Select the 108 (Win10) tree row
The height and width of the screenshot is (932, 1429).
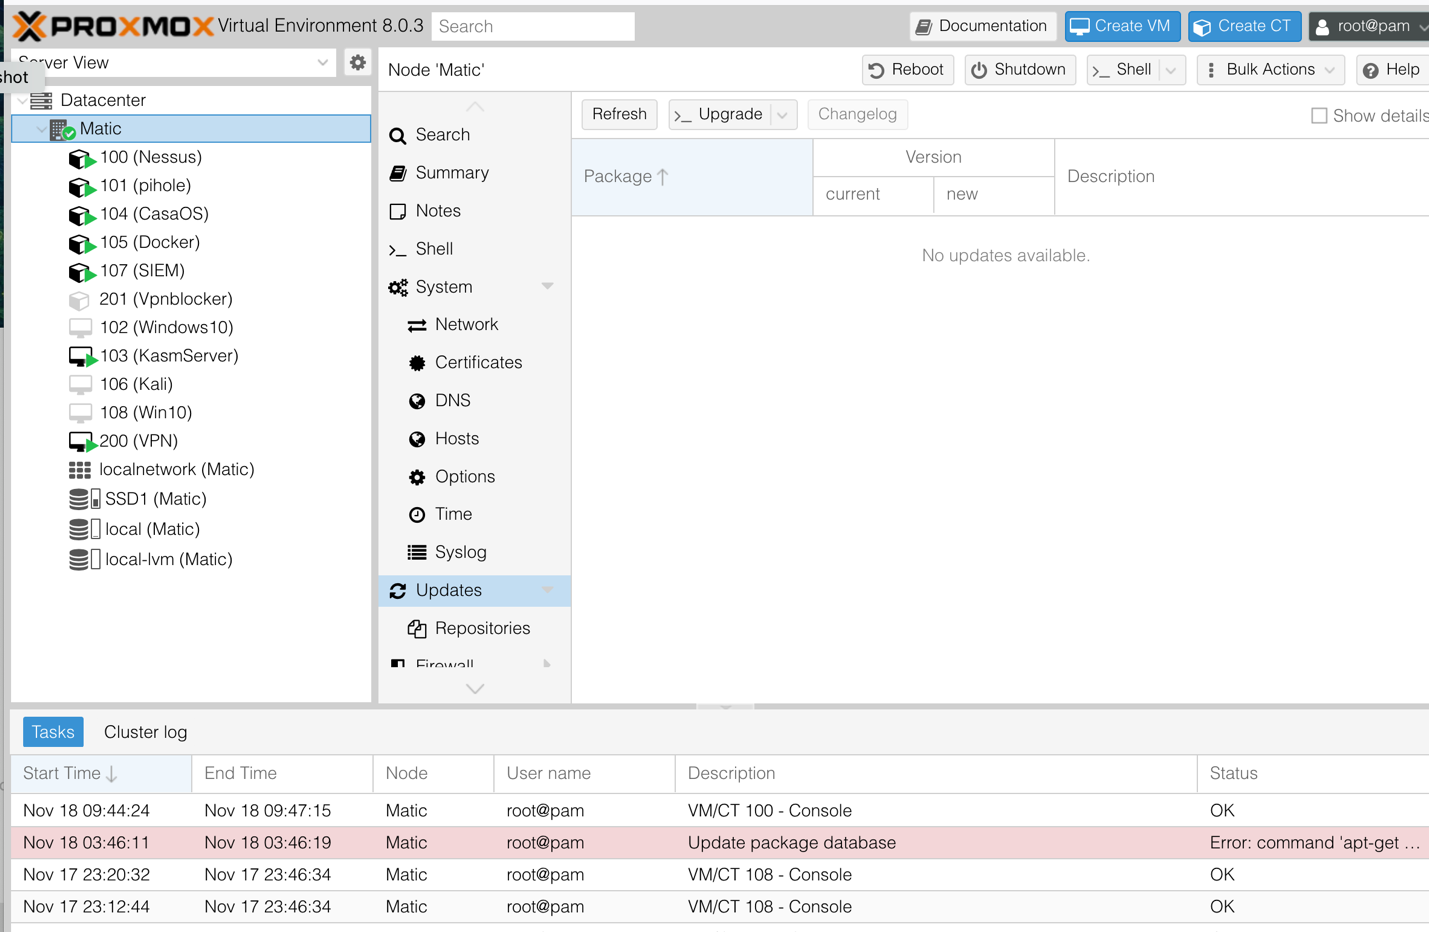[x=191, y=413]
